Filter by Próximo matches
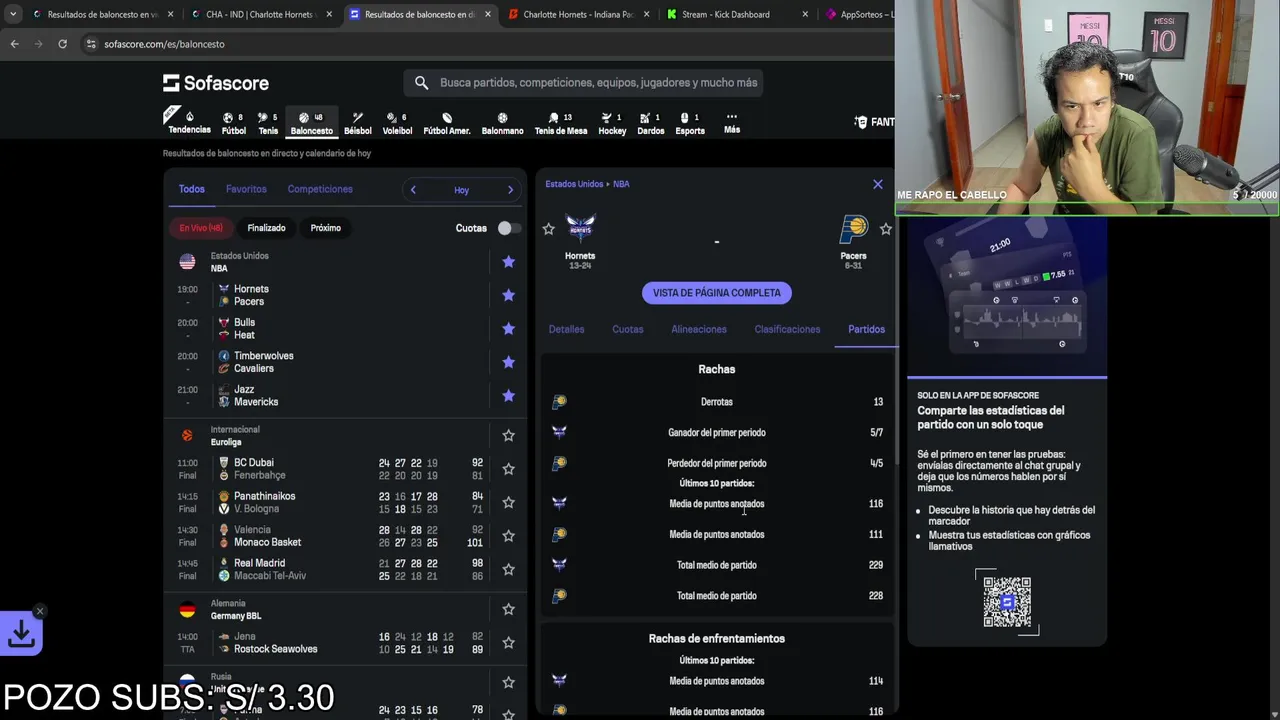Screen dimensions: 1280x720 click(325, 228)
